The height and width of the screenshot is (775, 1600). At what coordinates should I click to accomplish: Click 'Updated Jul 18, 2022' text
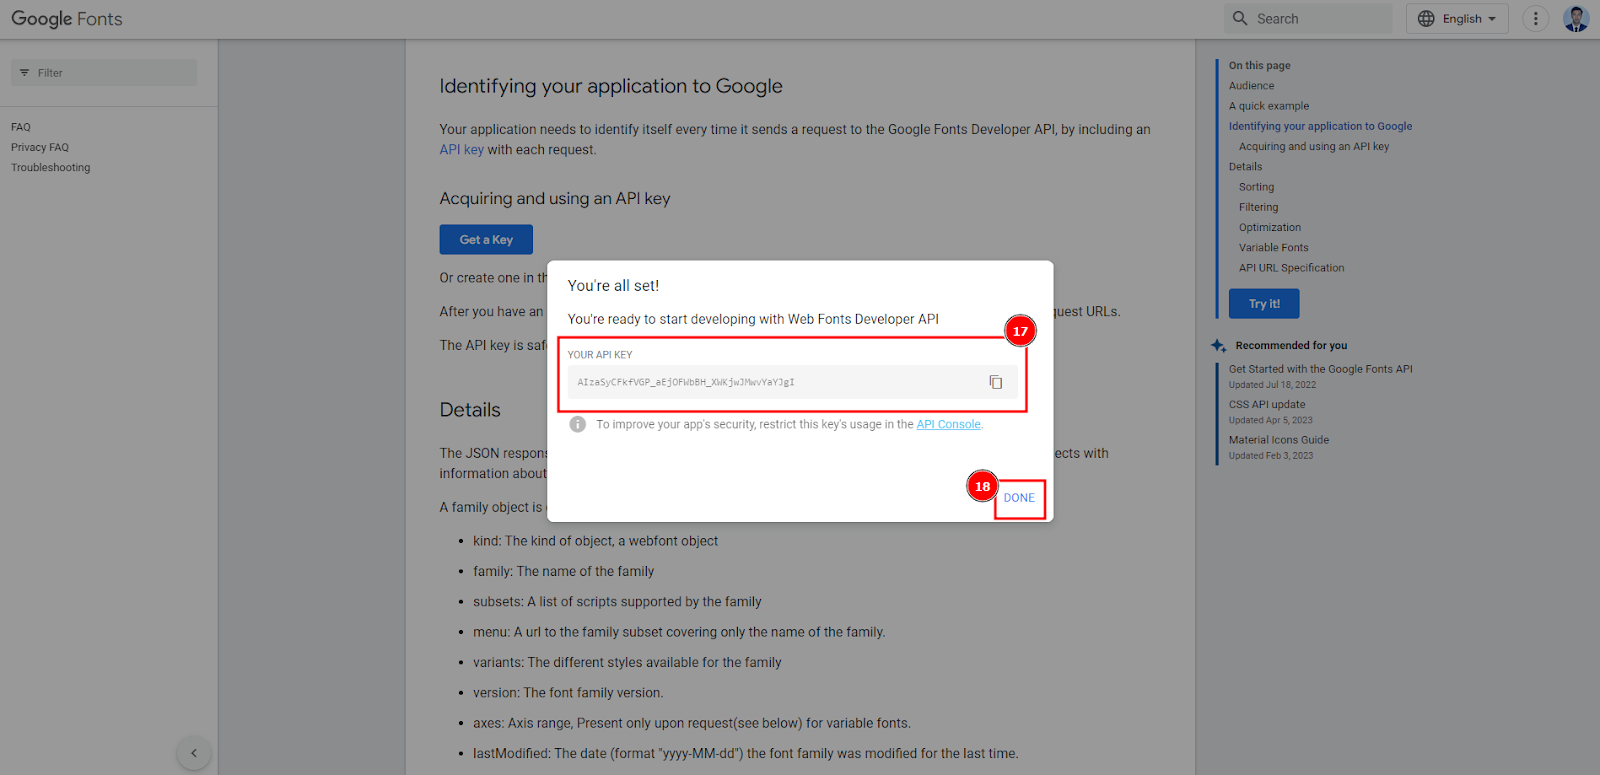pos(1272,385)
